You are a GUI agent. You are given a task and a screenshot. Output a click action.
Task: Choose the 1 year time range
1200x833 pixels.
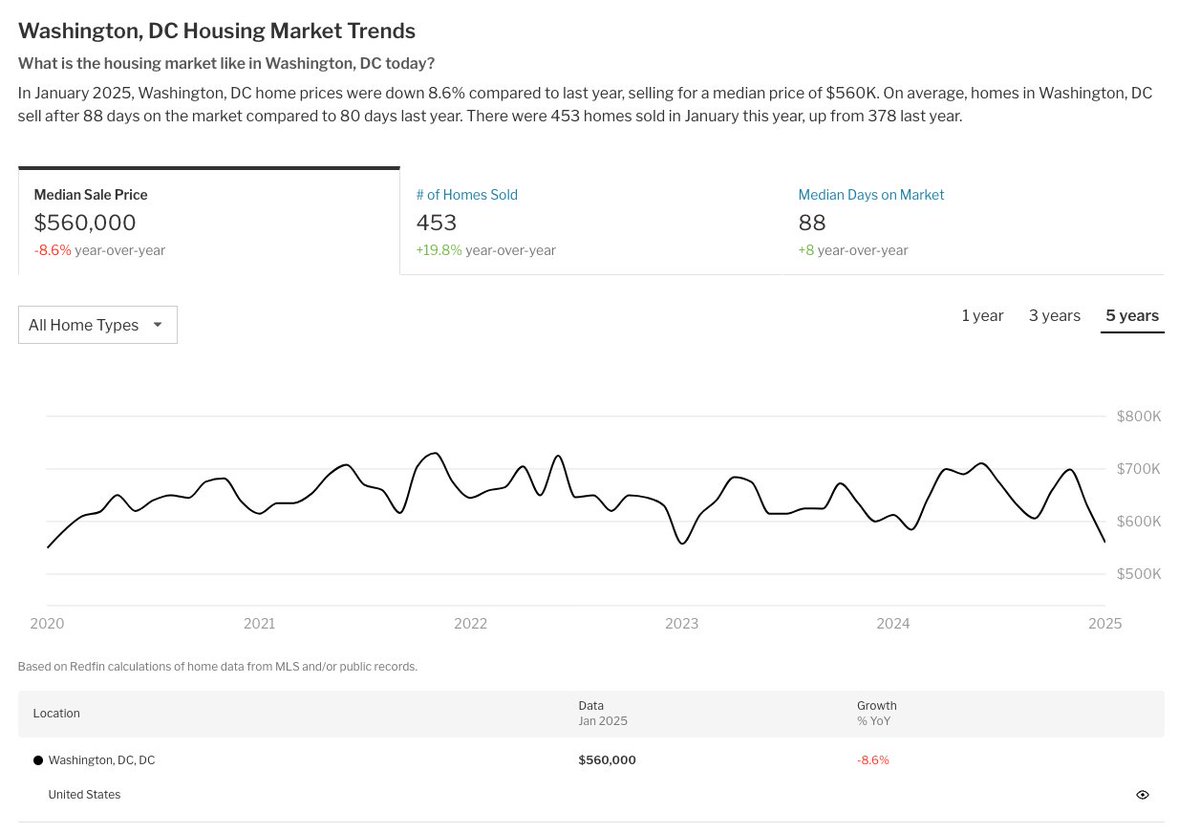[982, 316]
